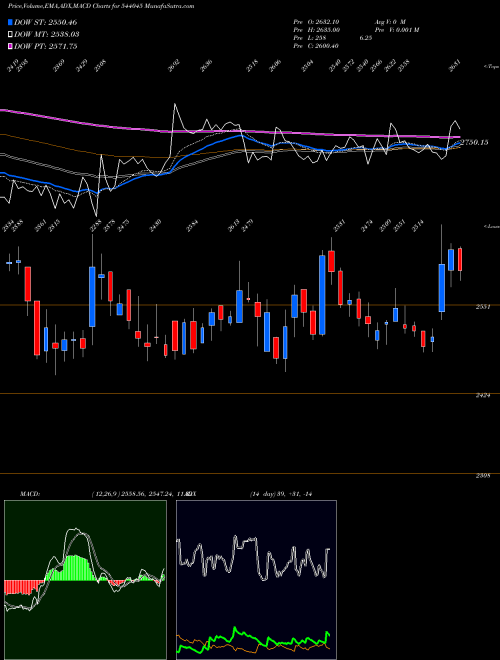Click the Pre H: 2635.00 value
The image size is (500, 660).
point(316,30)
